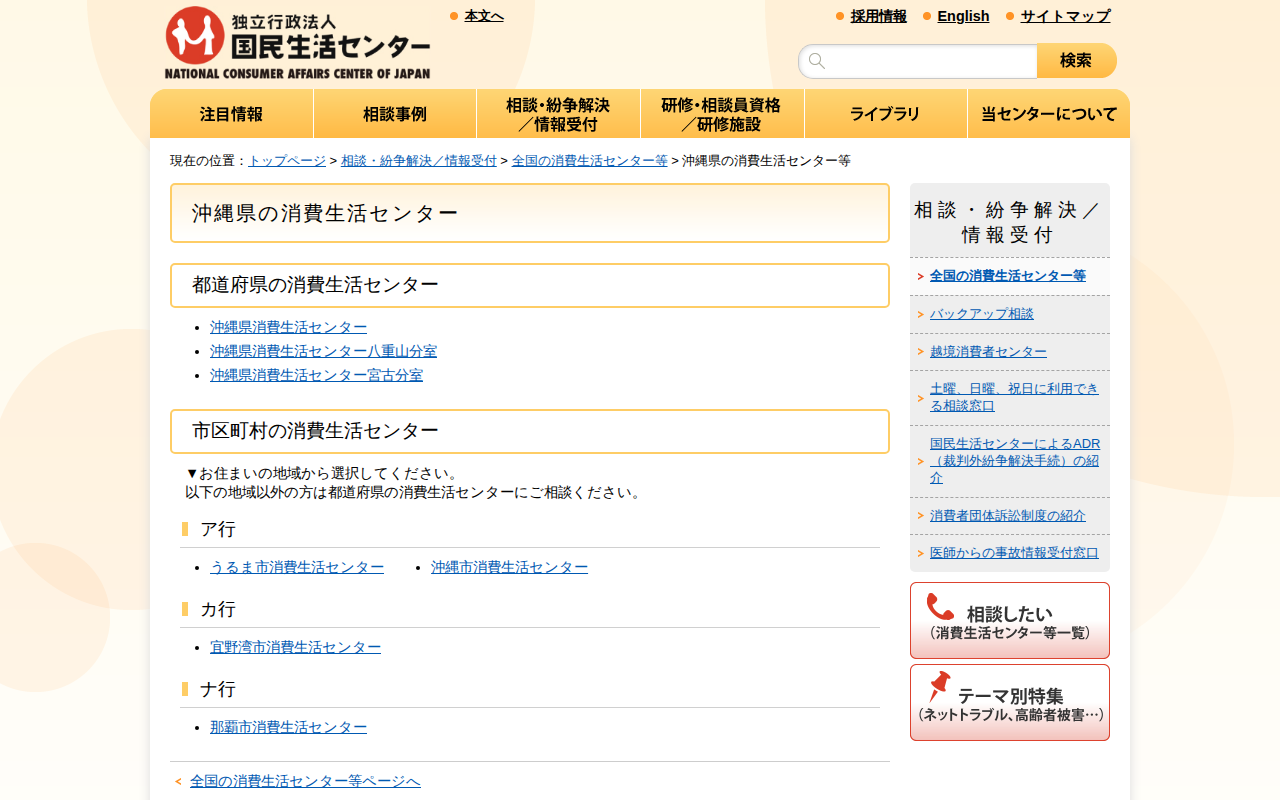Click 全国の消費生活センター等ページへ back link
The height and width of the screenshot is (800, 1280).
304,781
